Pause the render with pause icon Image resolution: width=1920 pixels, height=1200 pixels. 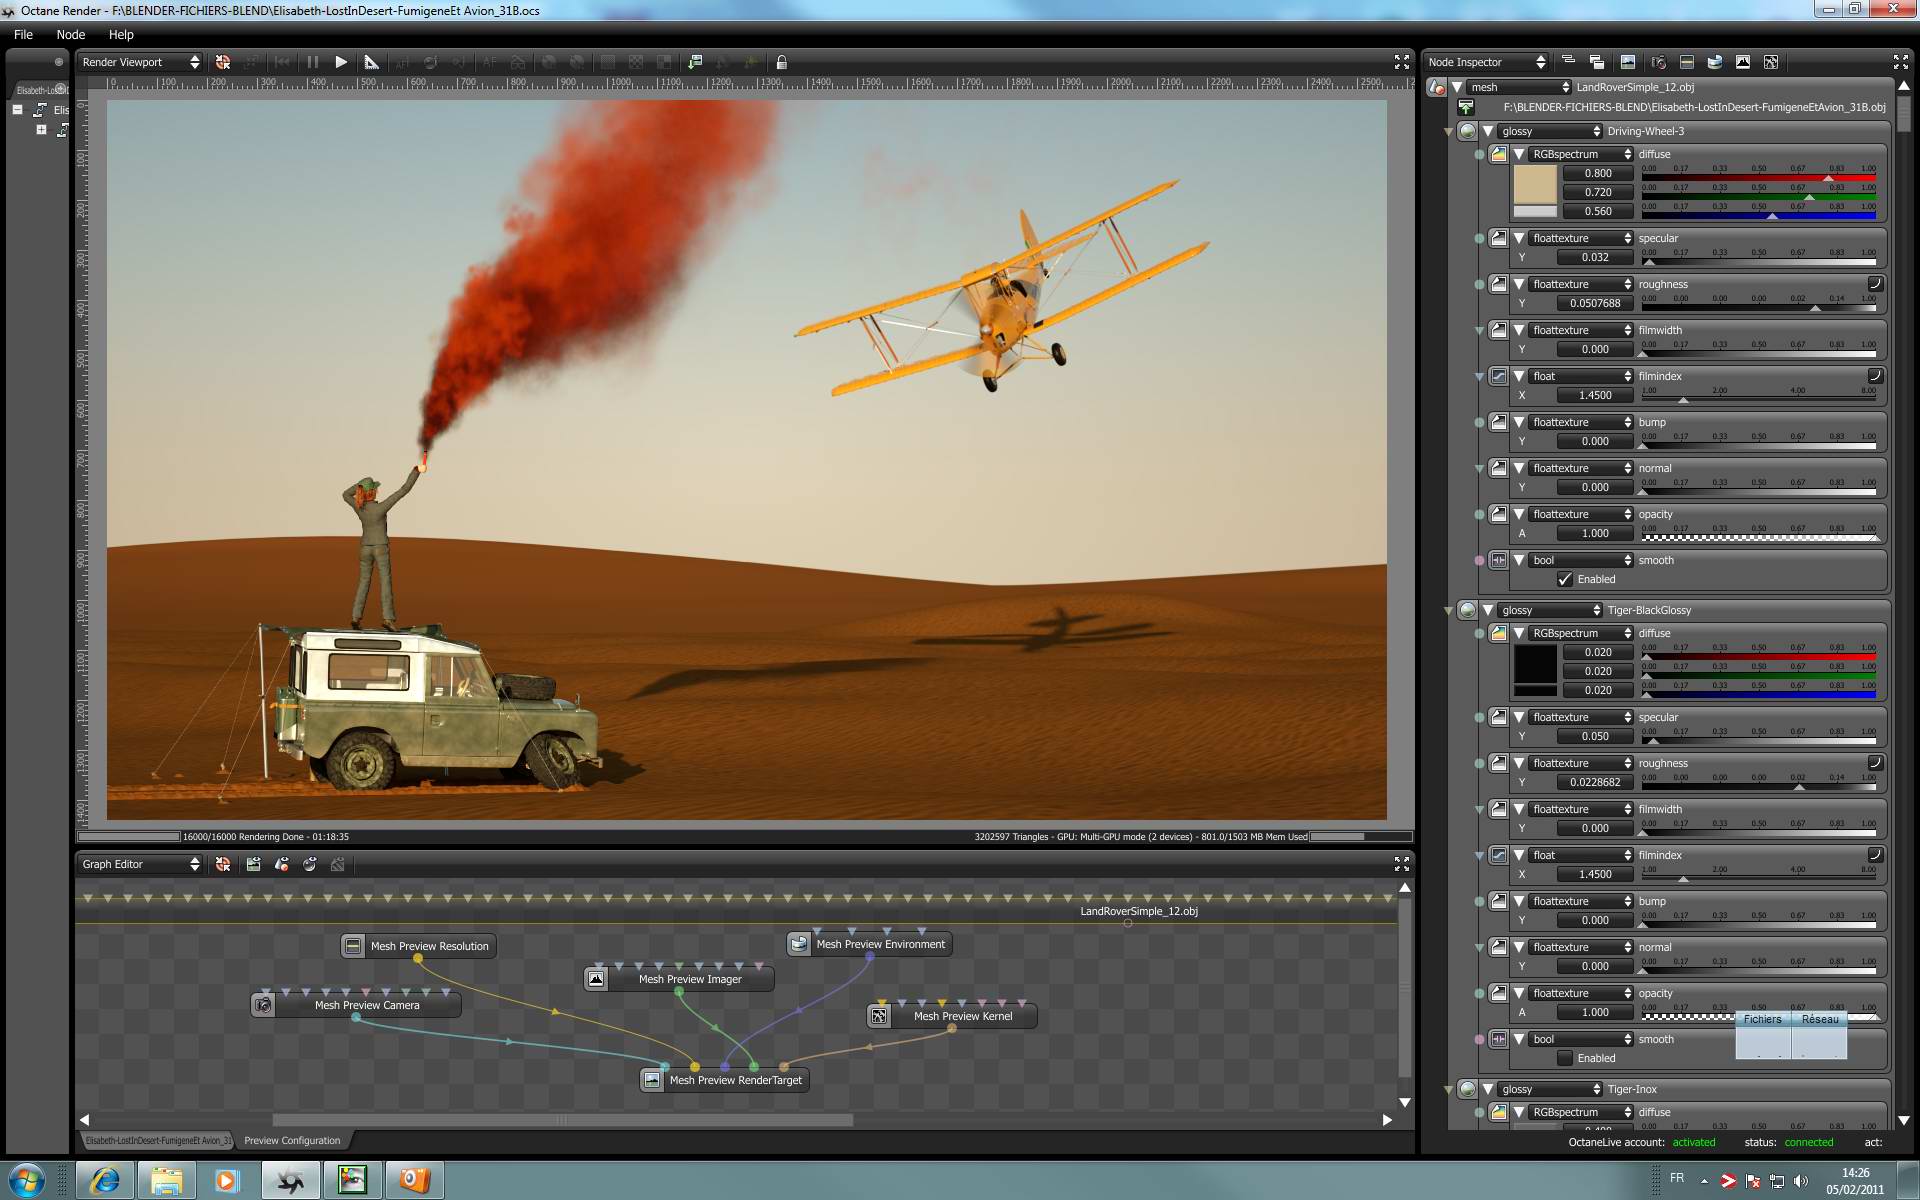[313, 62]
